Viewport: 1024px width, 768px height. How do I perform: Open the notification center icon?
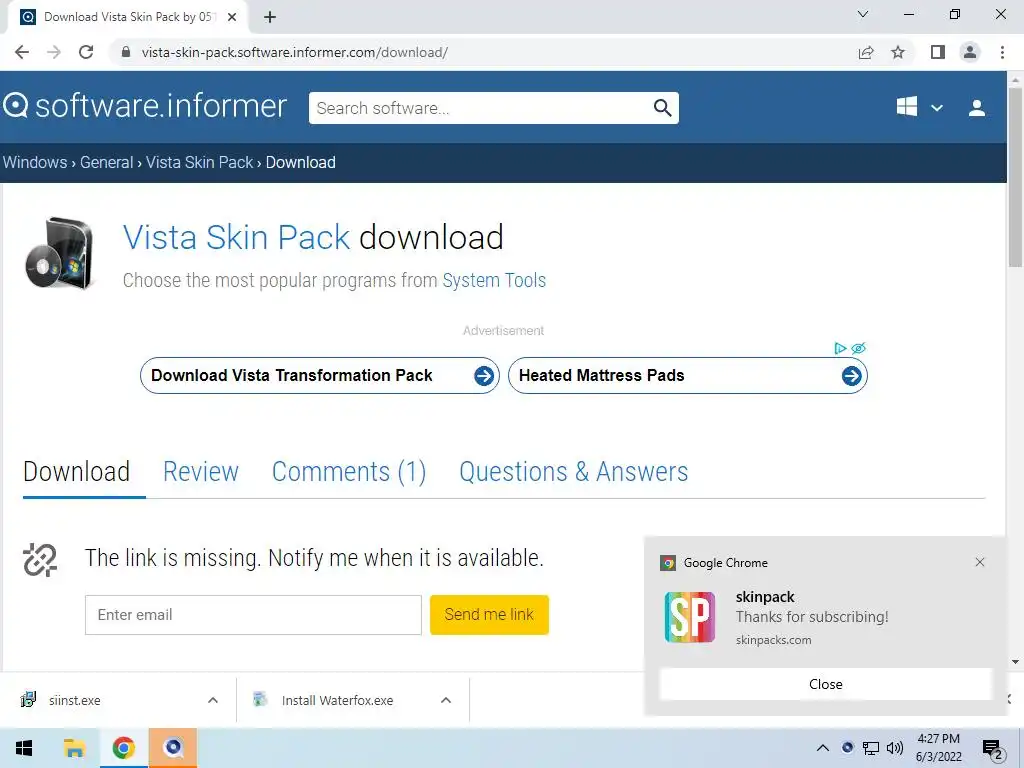point(993,749)
